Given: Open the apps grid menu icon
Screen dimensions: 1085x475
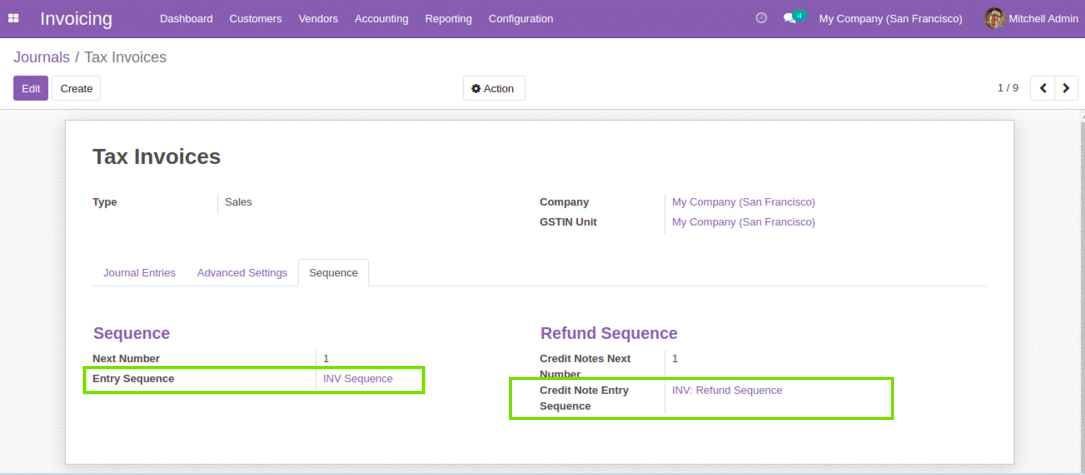Looking at the screenshot, I should [x=13, y=19].
